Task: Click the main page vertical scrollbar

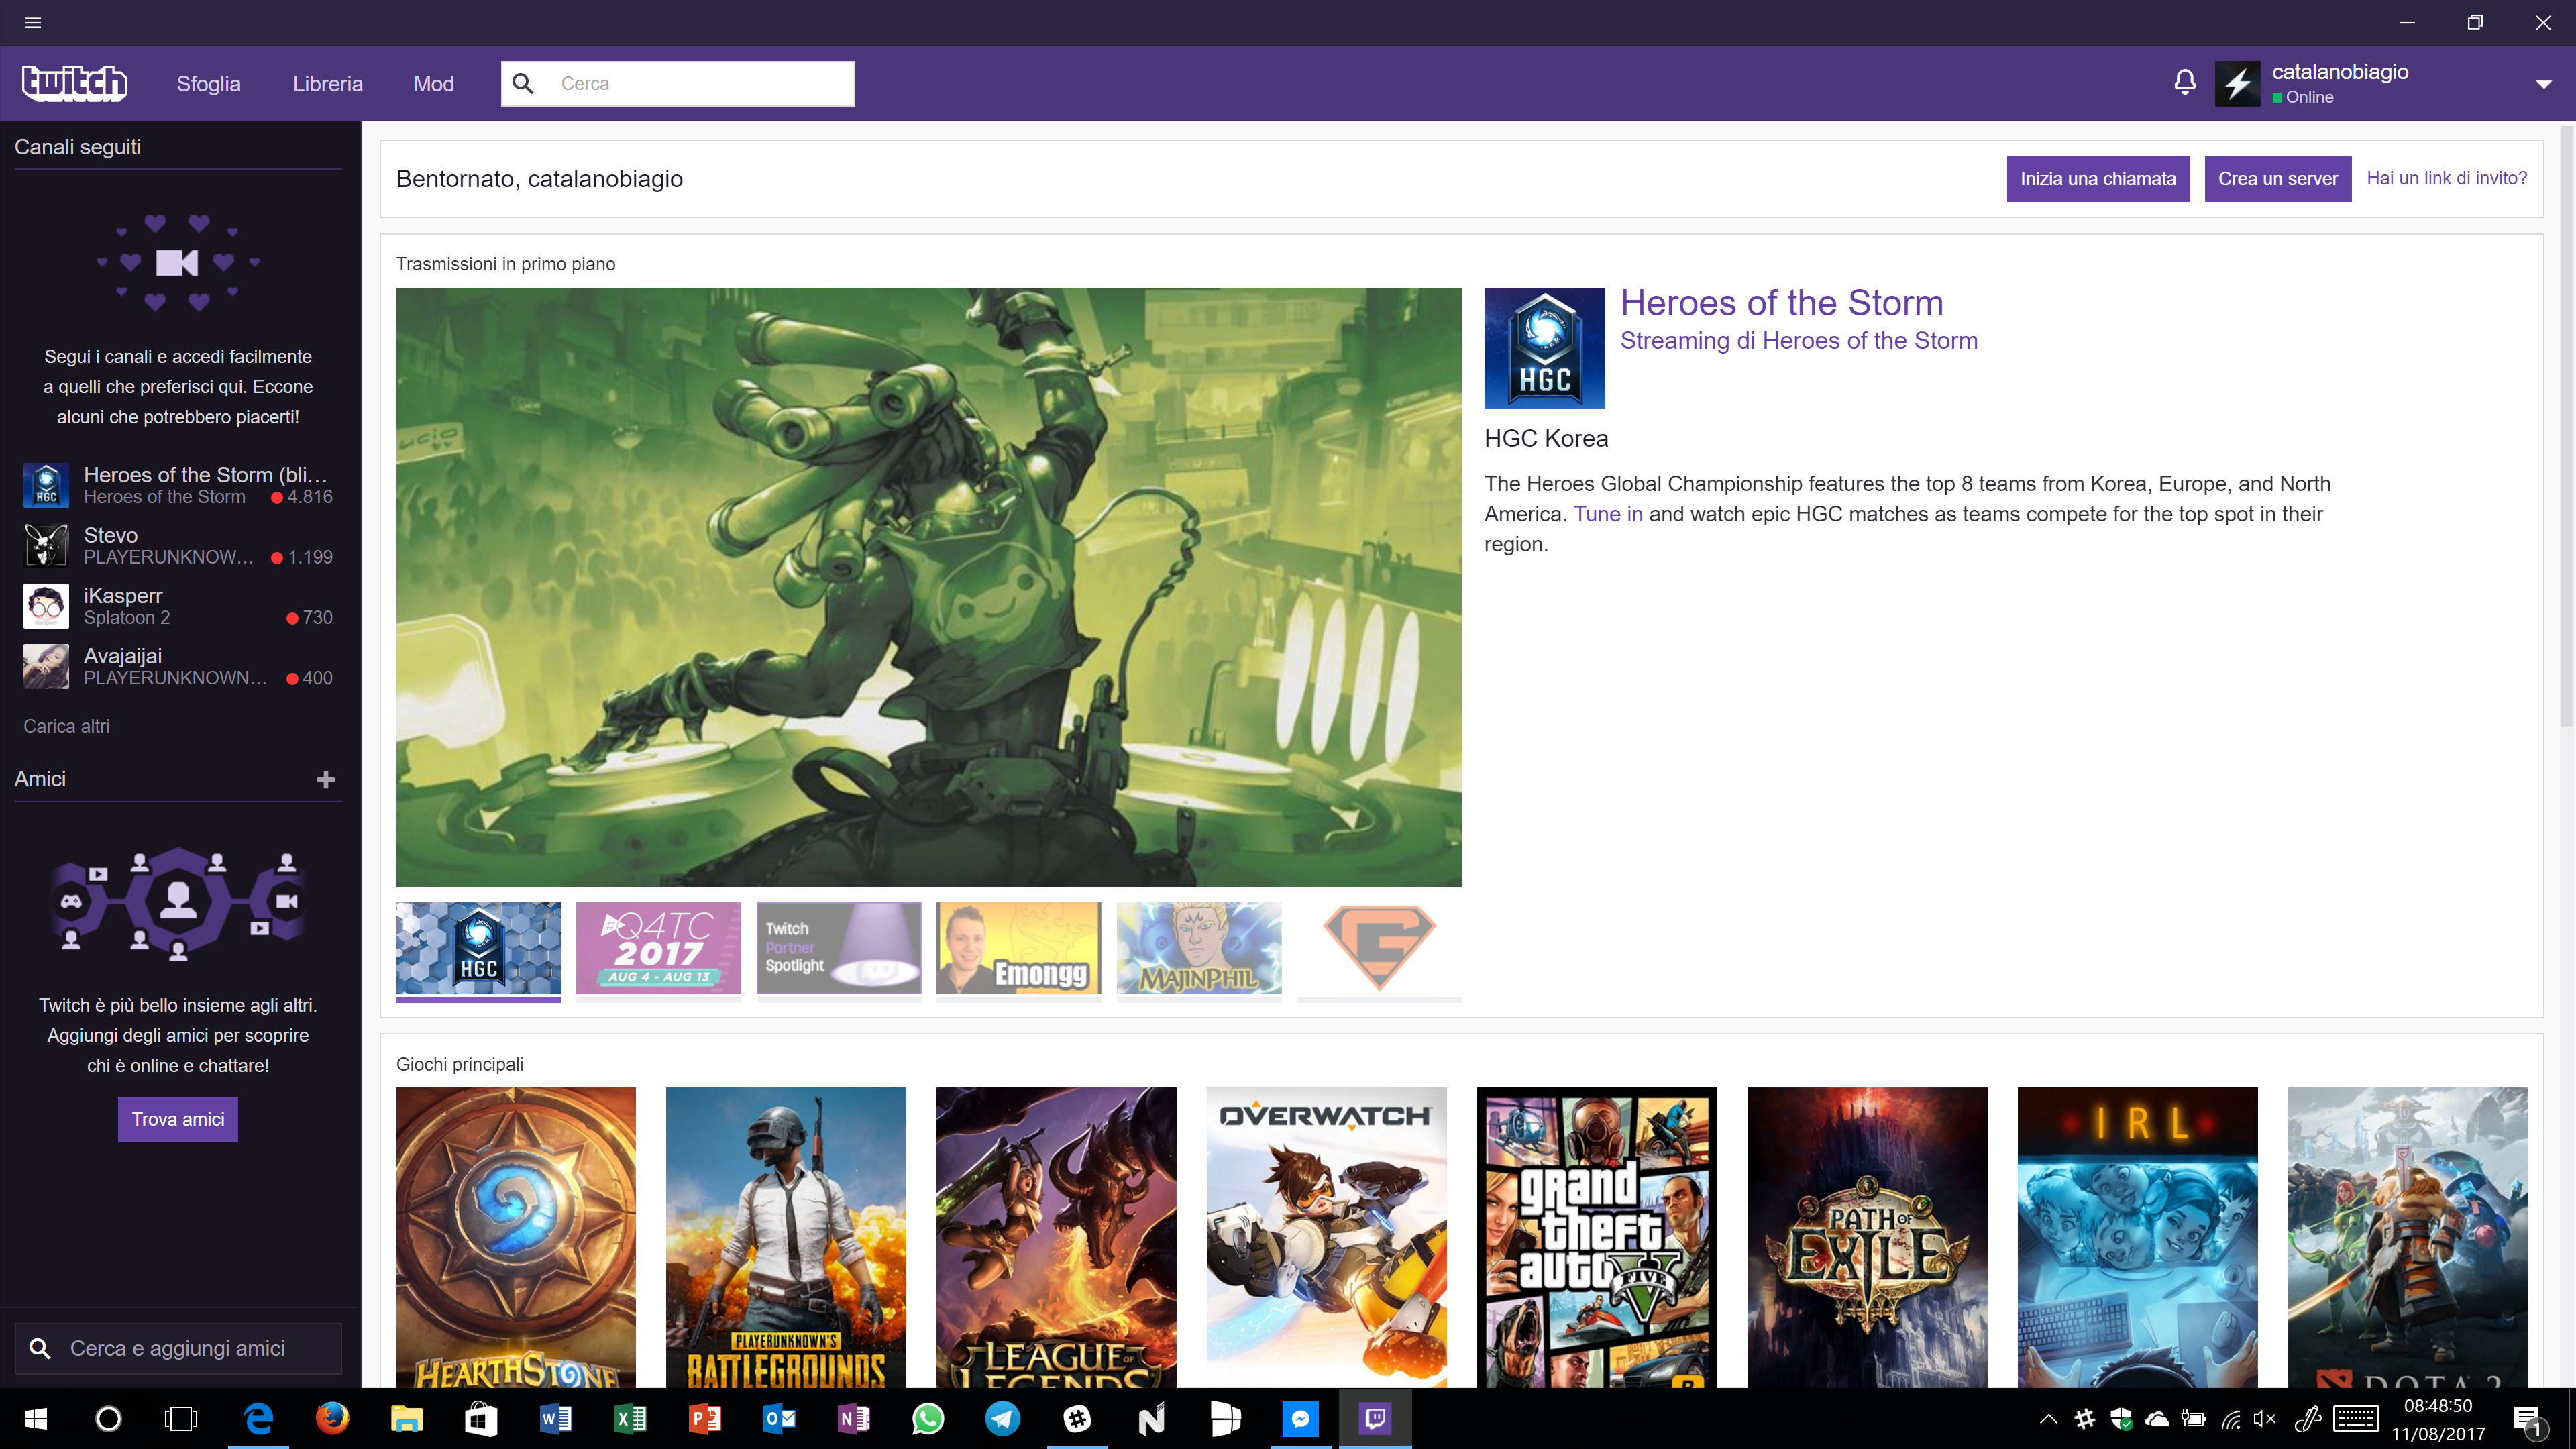Action: click(2566, 425)
